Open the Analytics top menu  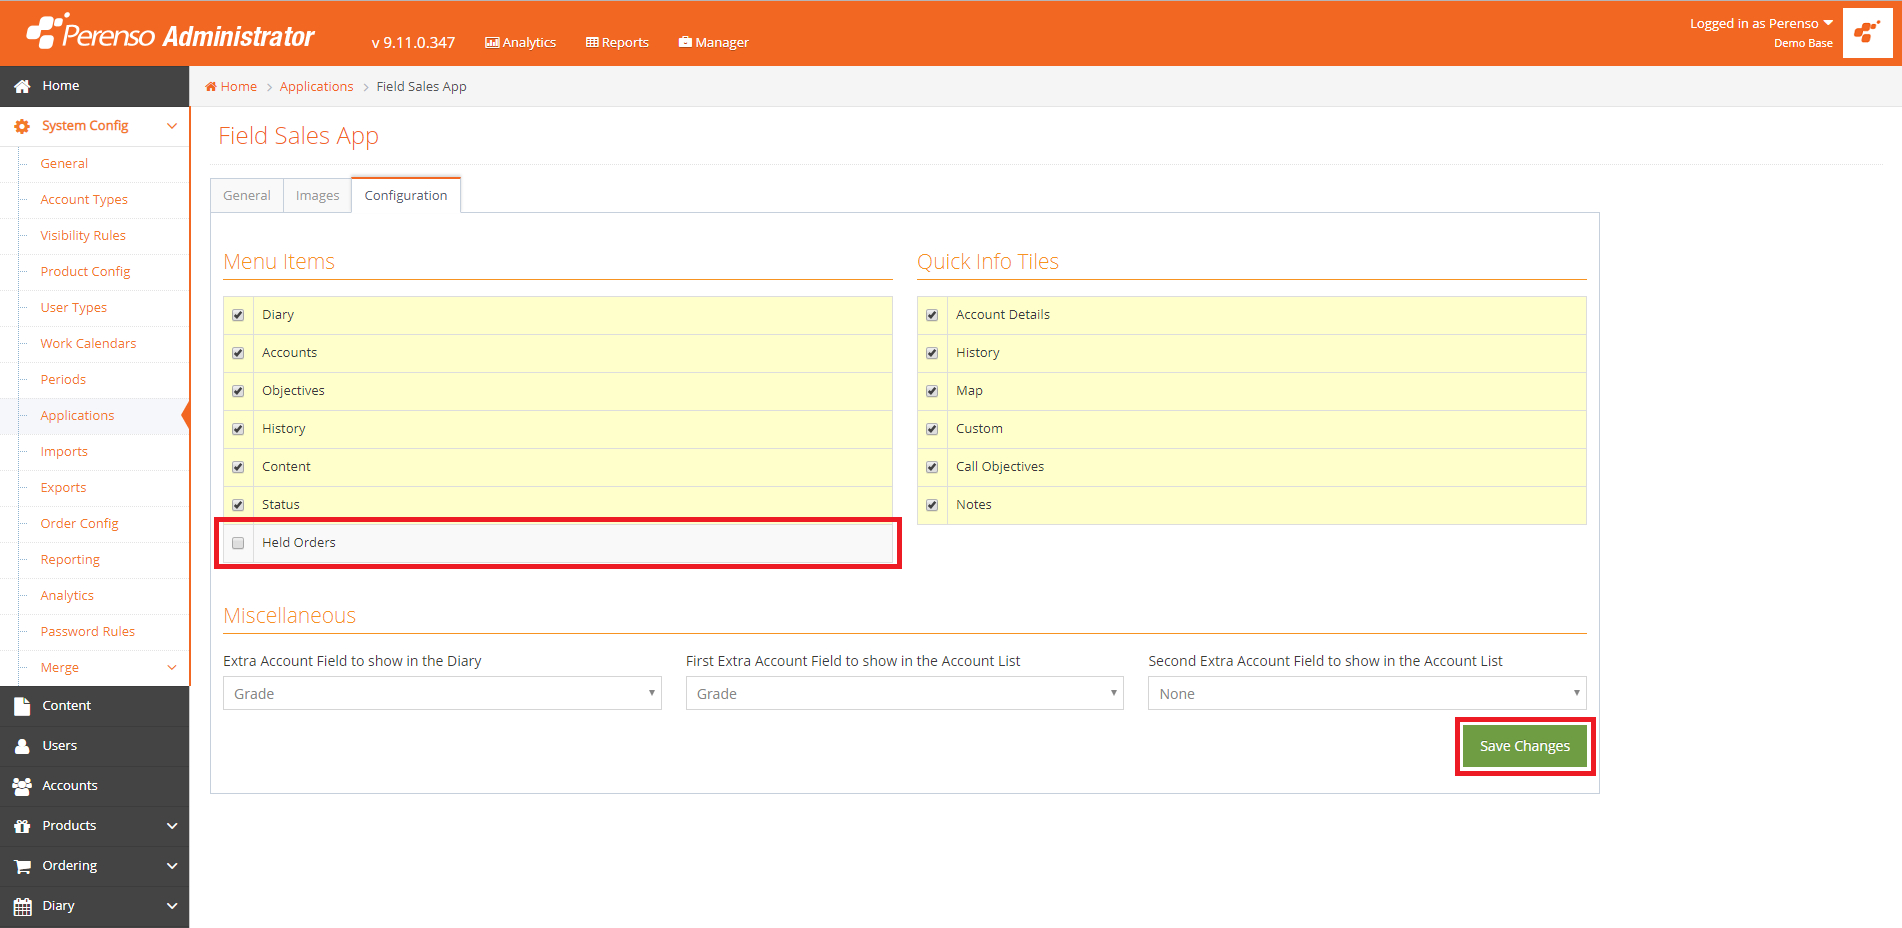pos(521,42)
